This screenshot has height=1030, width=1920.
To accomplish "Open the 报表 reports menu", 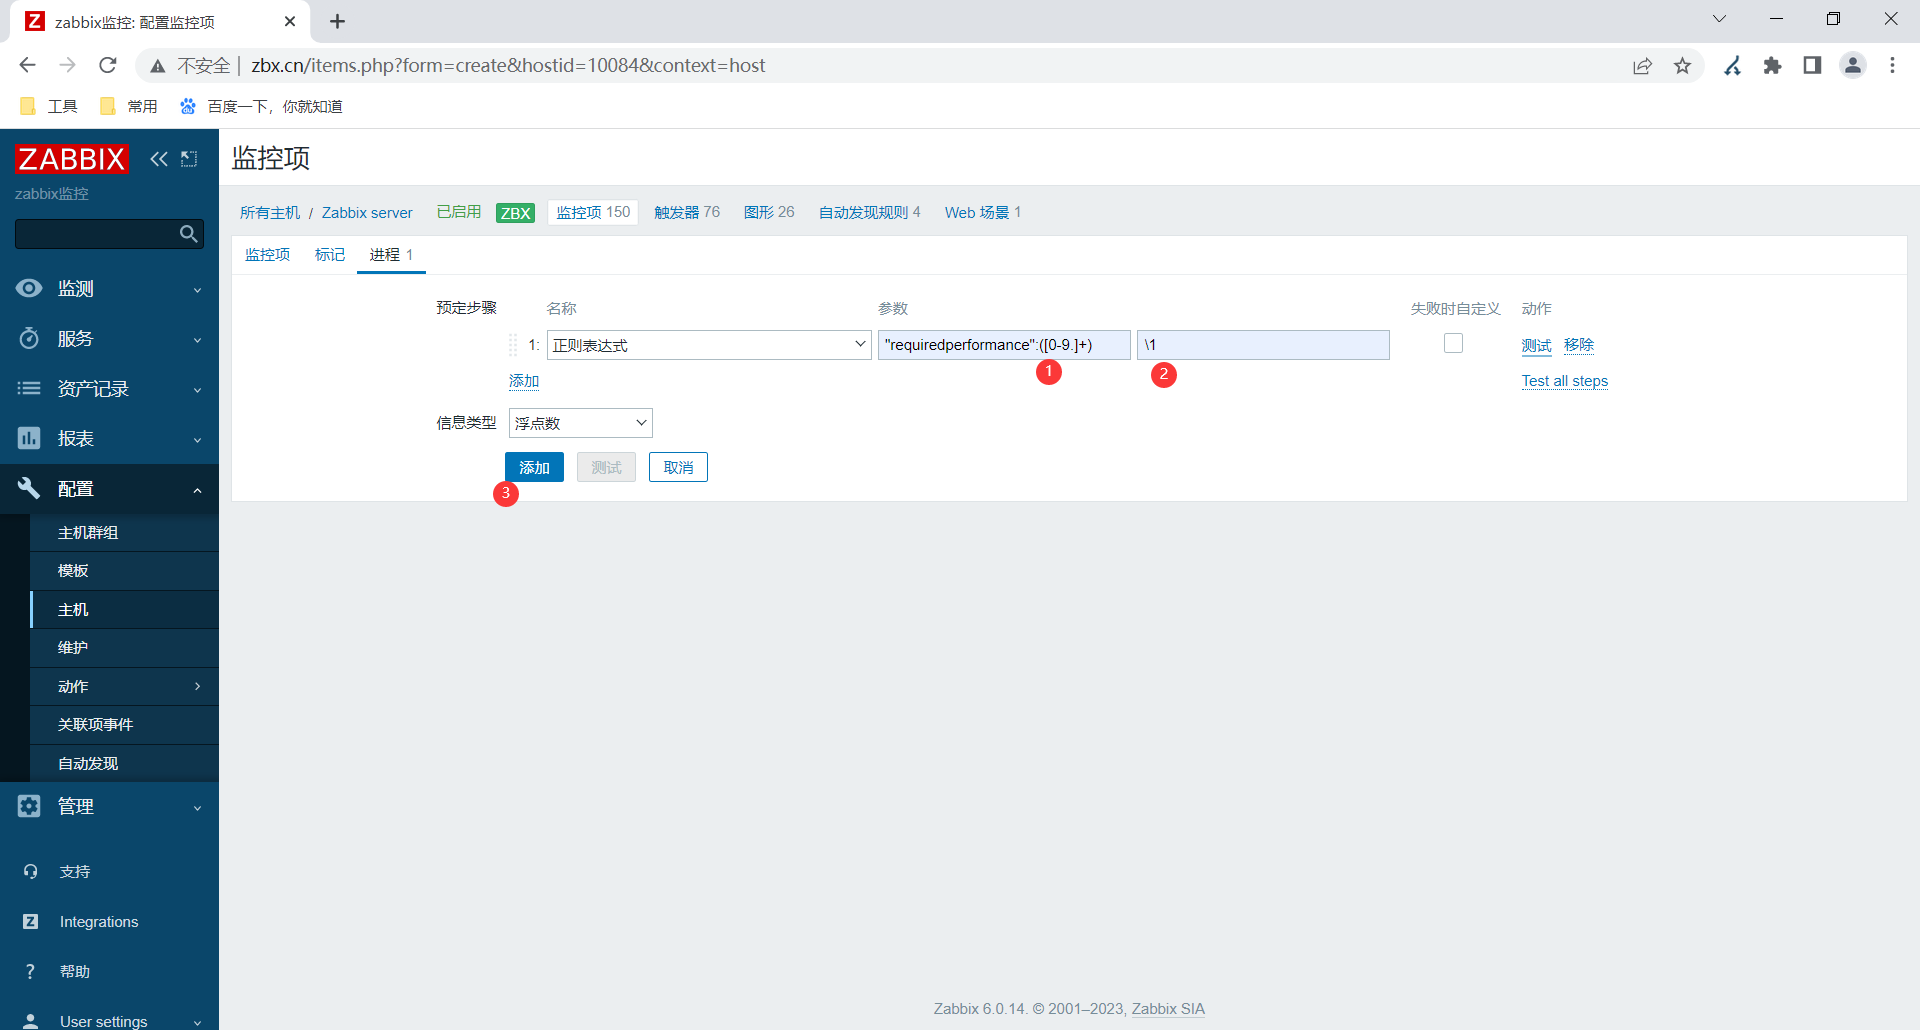I will pos(109,439).
